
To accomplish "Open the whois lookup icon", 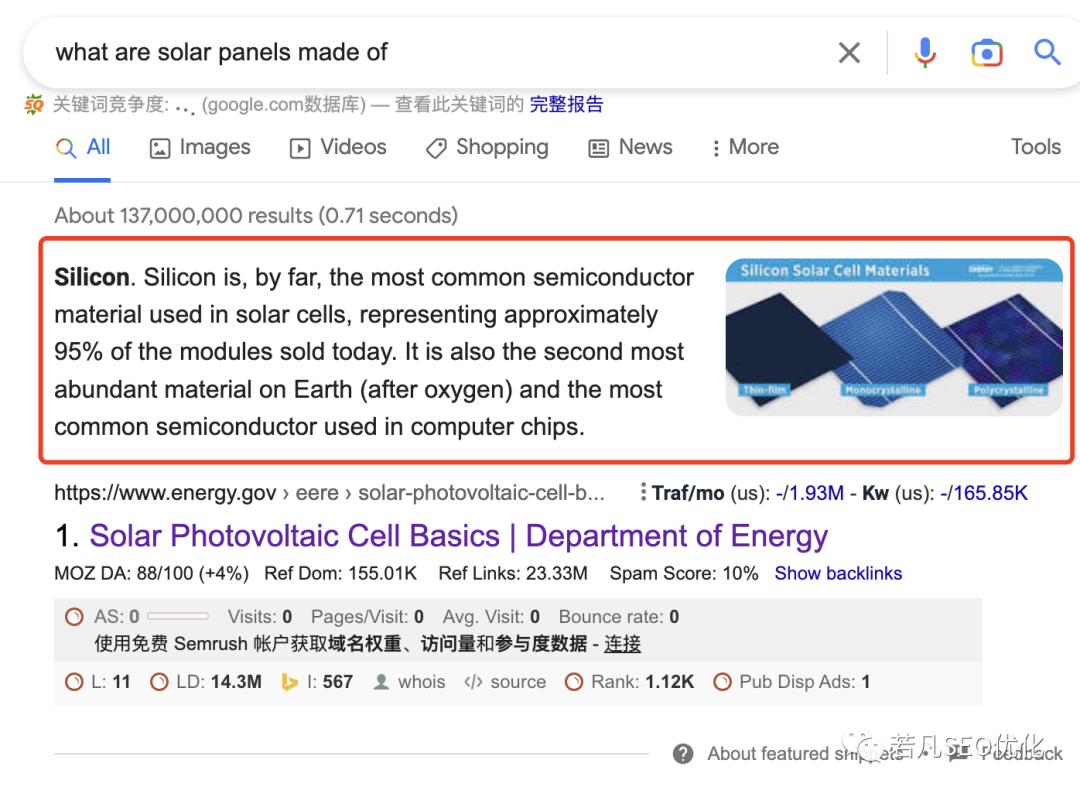I will point(381,682).
